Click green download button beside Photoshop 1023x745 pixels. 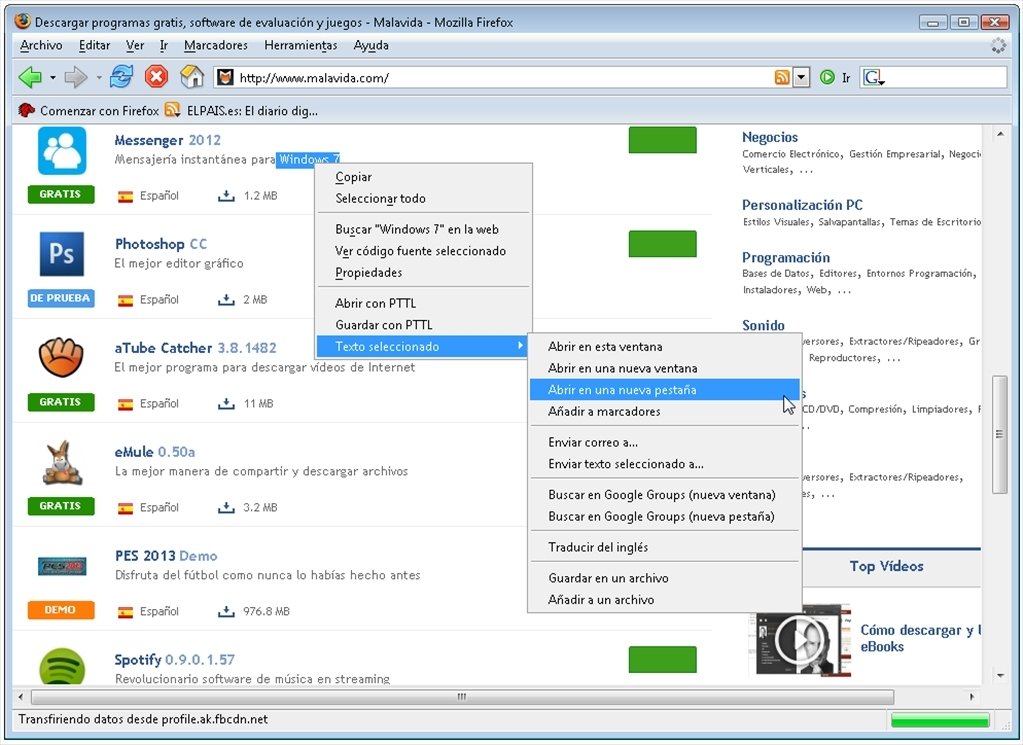click(x=662, y=243)
